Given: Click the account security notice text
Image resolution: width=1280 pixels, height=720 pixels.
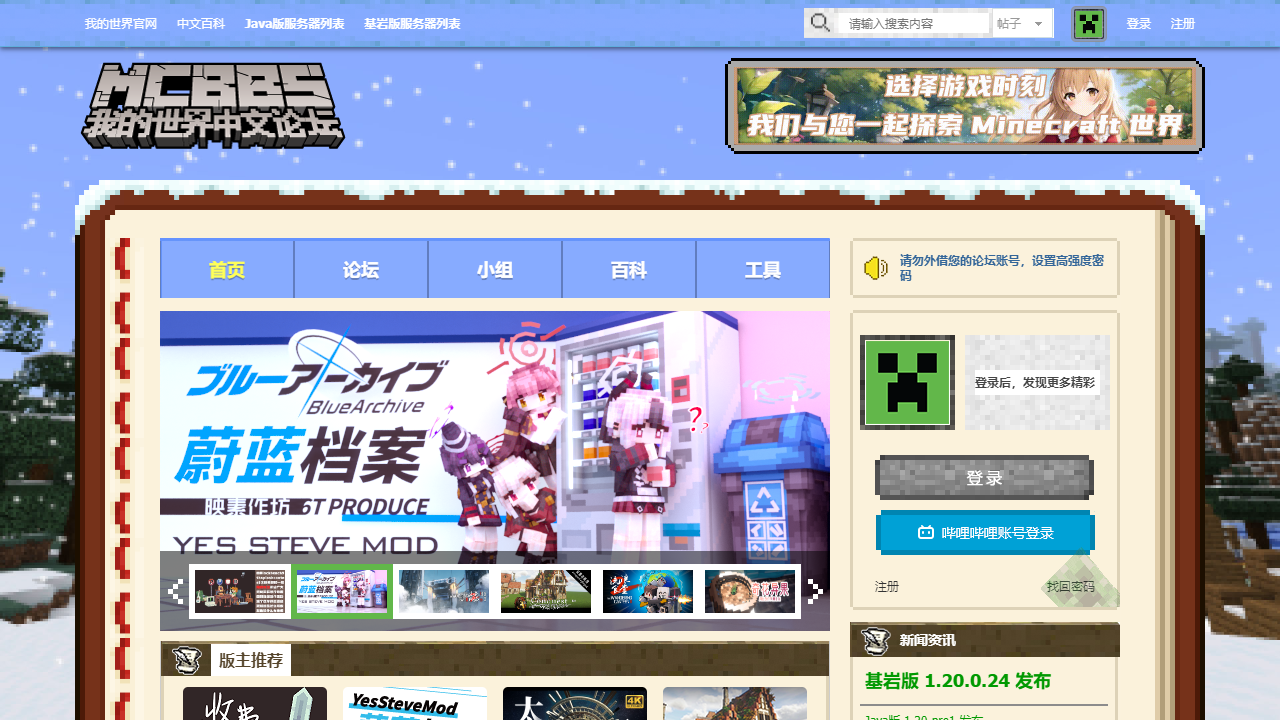Looking at the screenshot, I should coord(1002,267).
